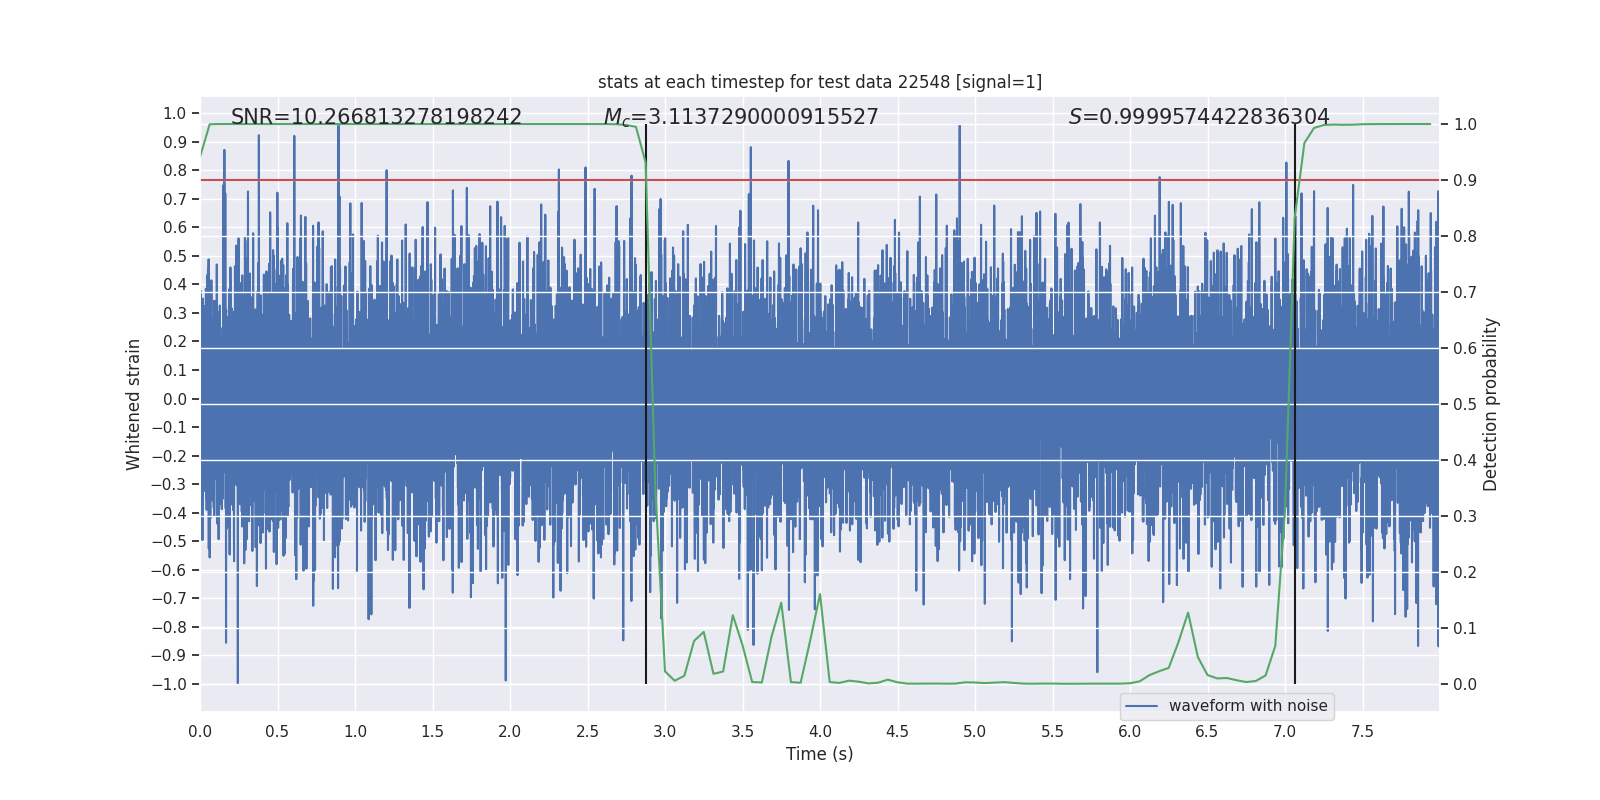Click the 4.0 tick label on time axis
The image size is (1600, 800).
pos(820,731)
